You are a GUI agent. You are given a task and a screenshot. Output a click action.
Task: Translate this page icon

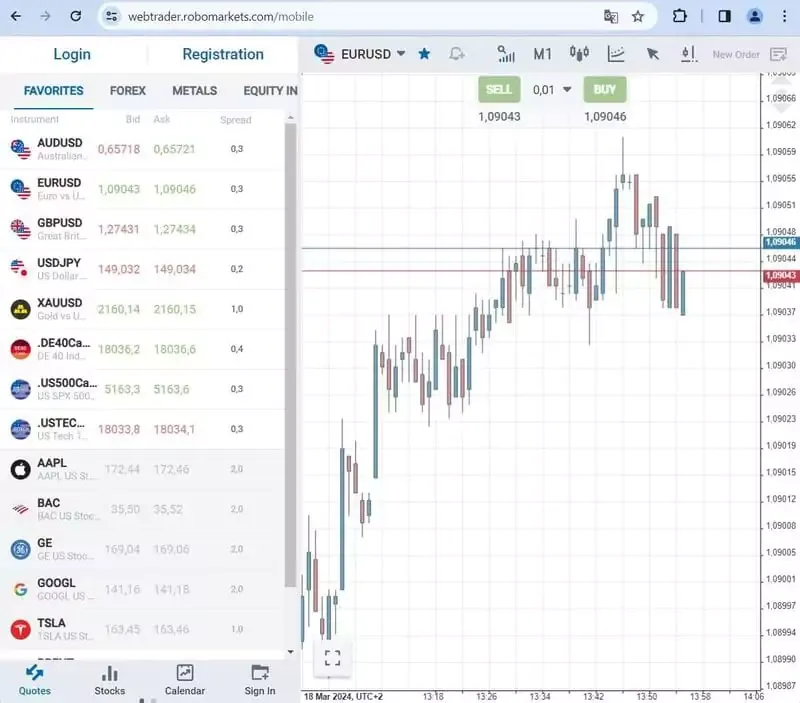pos(611,17)
